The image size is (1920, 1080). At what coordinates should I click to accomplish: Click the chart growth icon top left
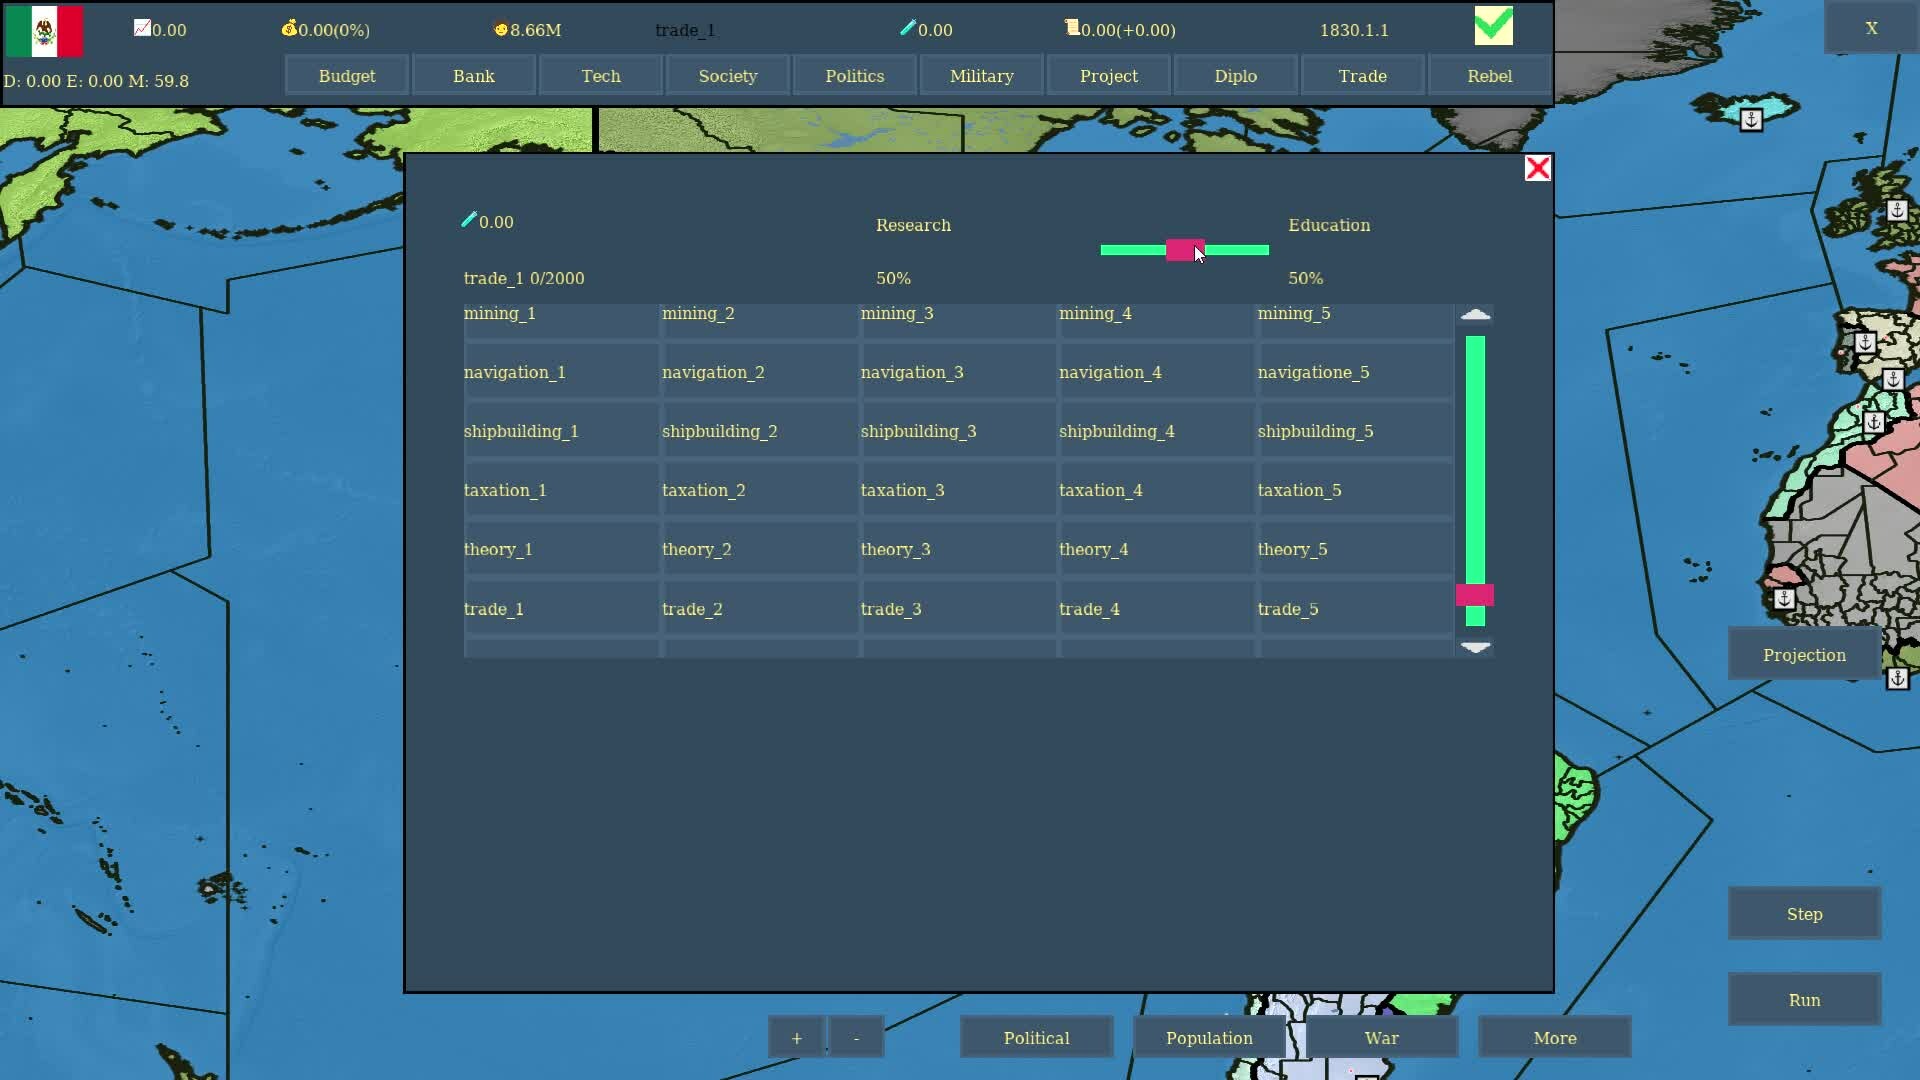[142, 28]
